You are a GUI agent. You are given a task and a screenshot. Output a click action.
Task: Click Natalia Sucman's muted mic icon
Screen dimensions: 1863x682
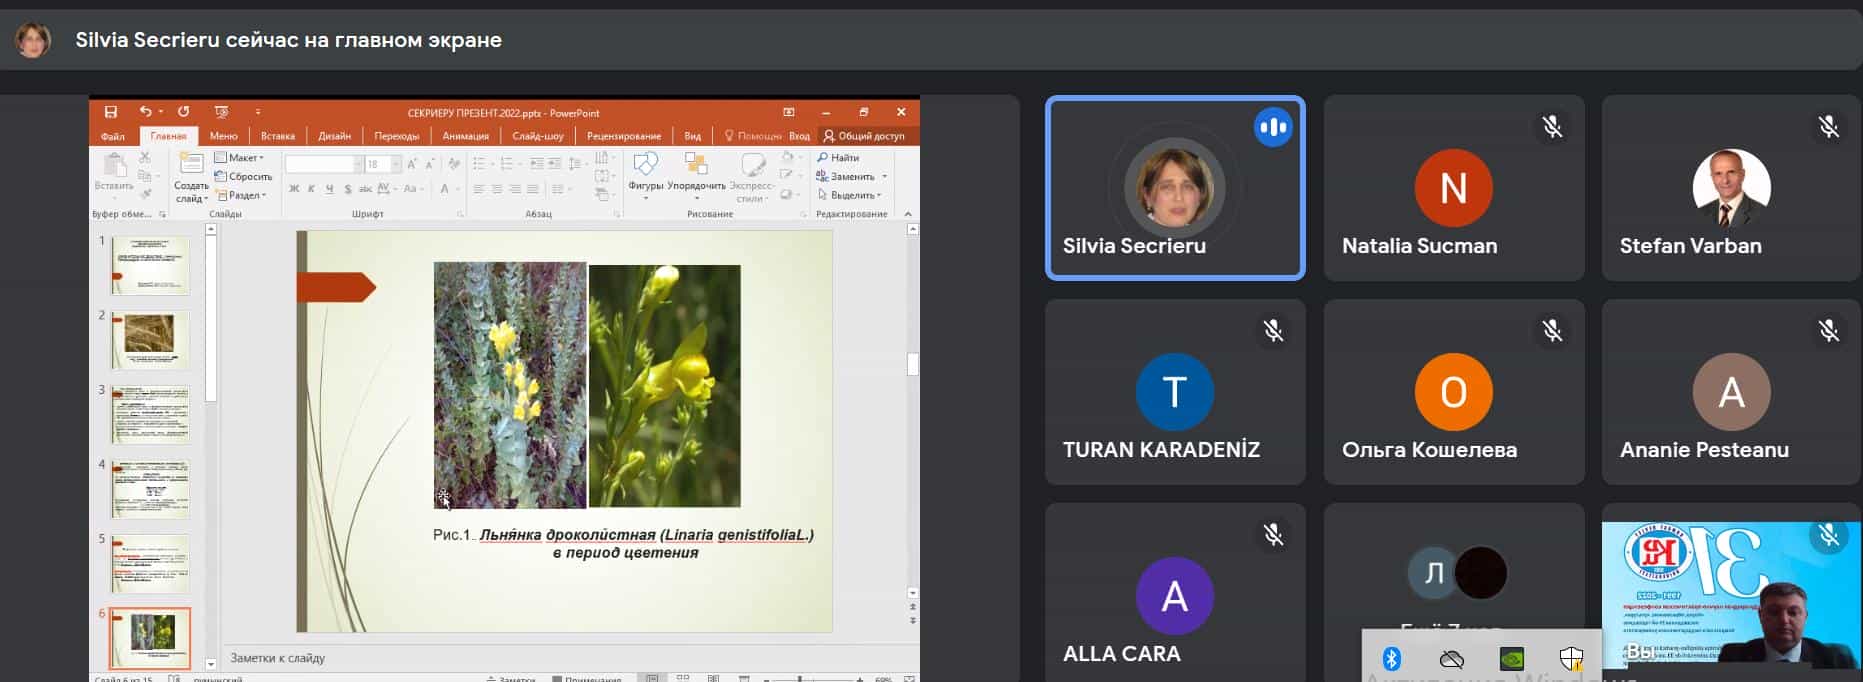point(1551,127)
